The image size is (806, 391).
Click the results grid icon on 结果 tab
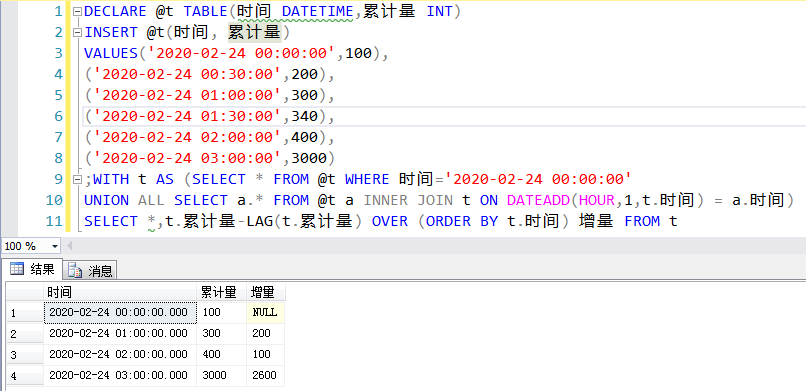[17, 269]
